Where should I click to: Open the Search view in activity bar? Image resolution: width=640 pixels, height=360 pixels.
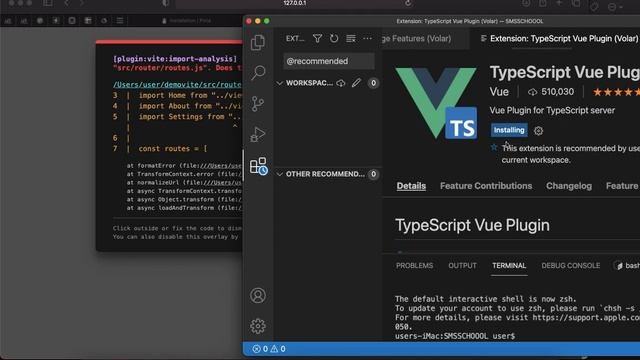[258, 73]
